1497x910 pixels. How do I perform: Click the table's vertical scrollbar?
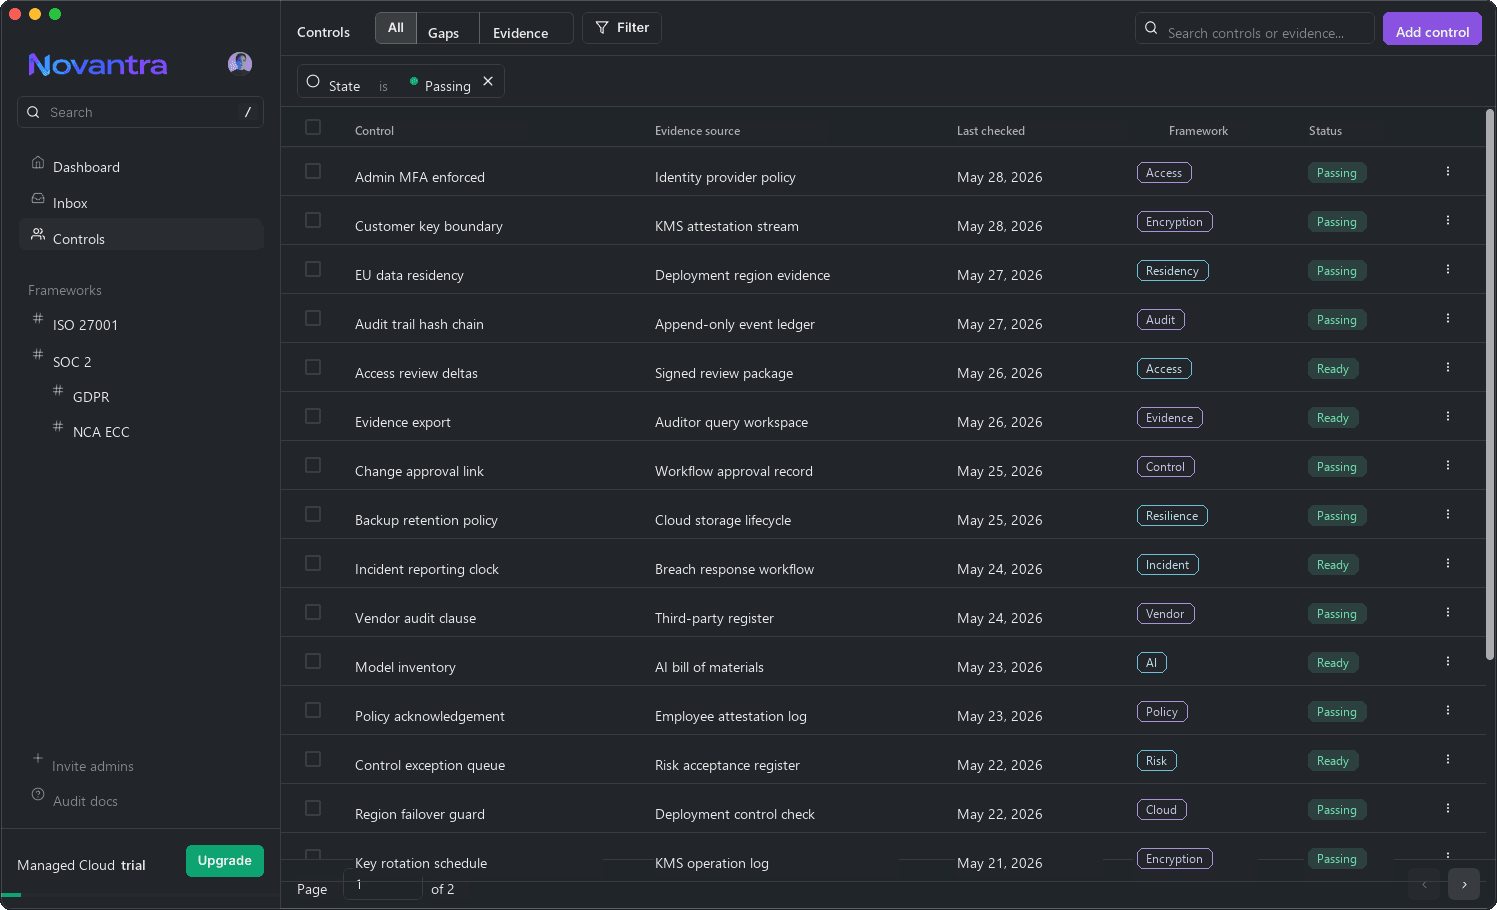(1490, 384)
